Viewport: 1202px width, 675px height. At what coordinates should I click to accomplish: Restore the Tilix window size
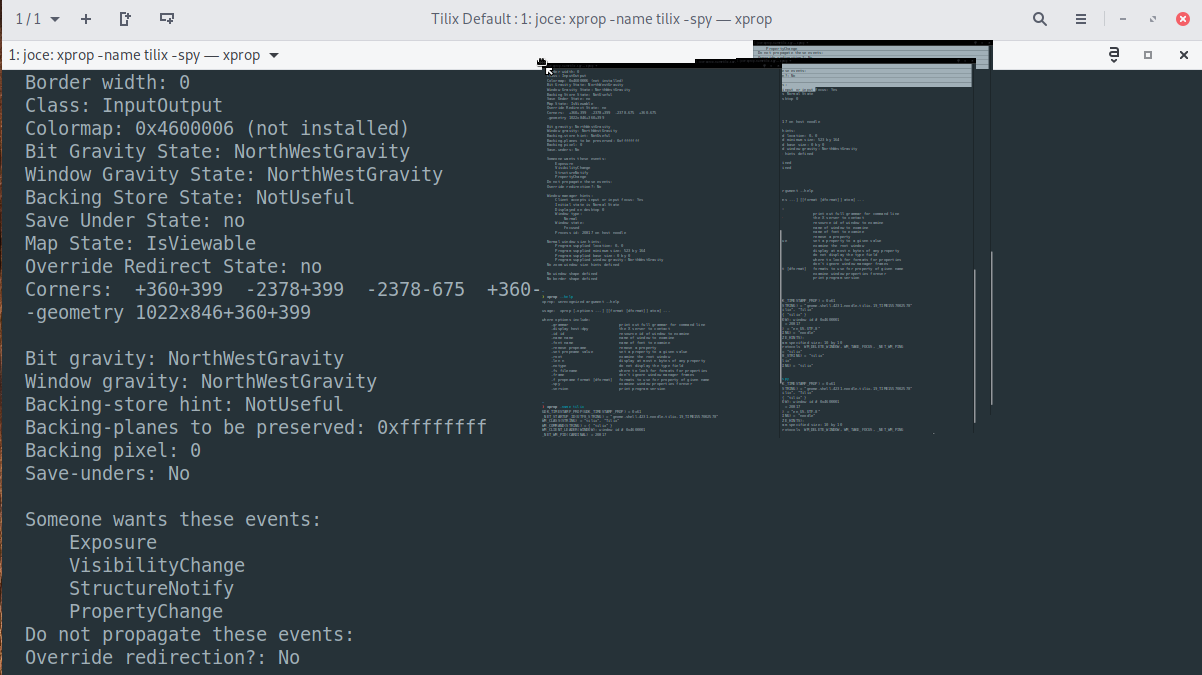(1153, 19)
